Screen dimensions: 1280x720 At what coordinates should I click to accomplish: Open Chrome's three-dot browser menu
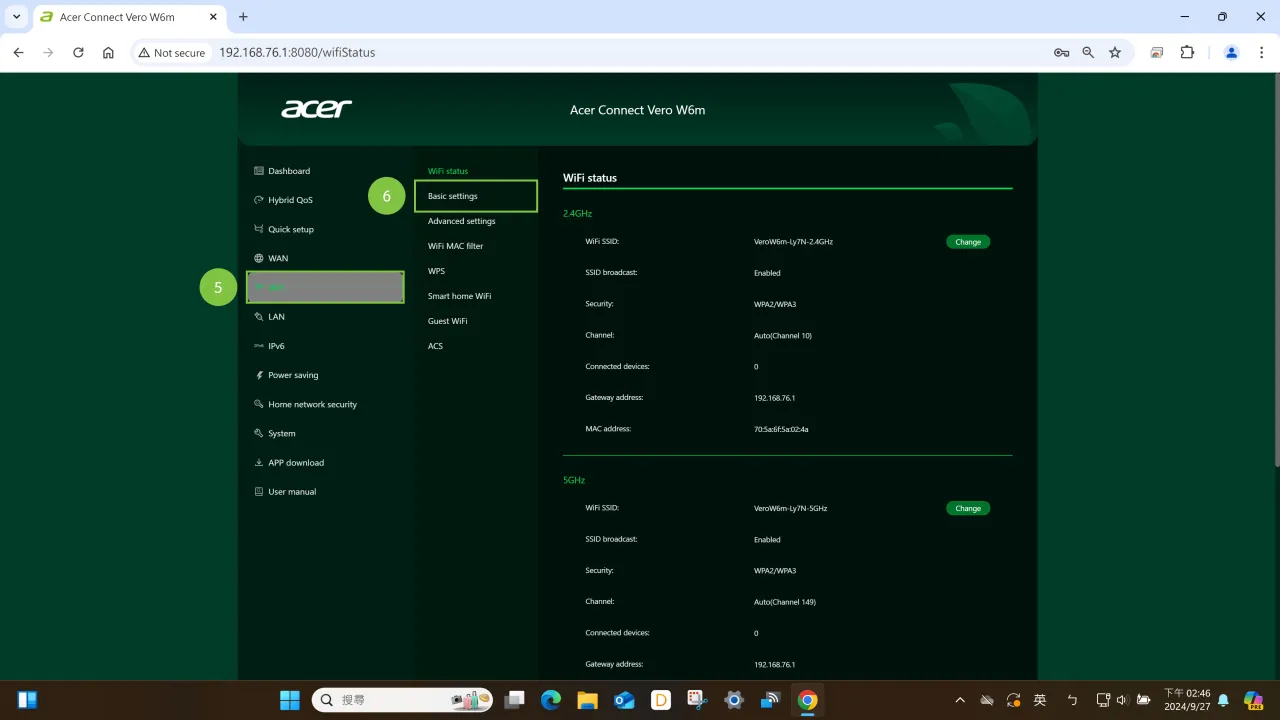[x=1262, y=52]
